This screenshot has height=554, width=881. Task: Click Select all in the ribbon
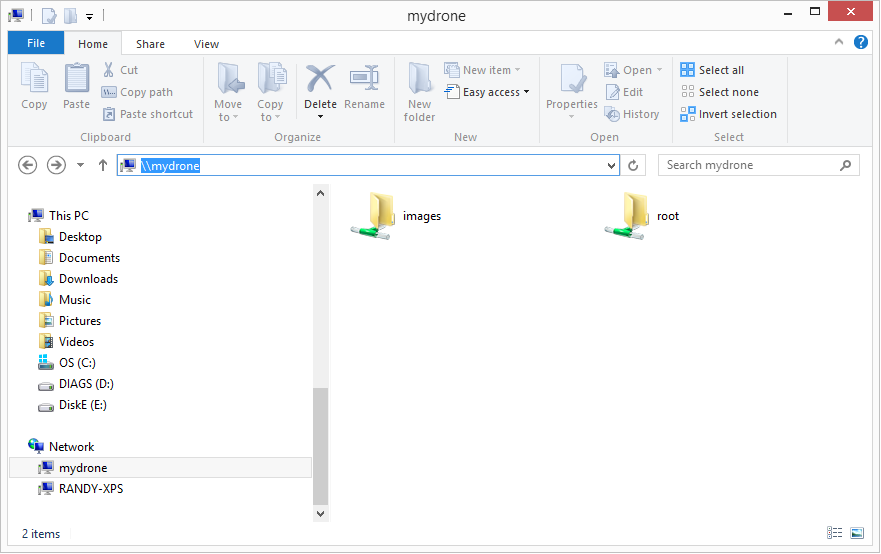(712, 70)
